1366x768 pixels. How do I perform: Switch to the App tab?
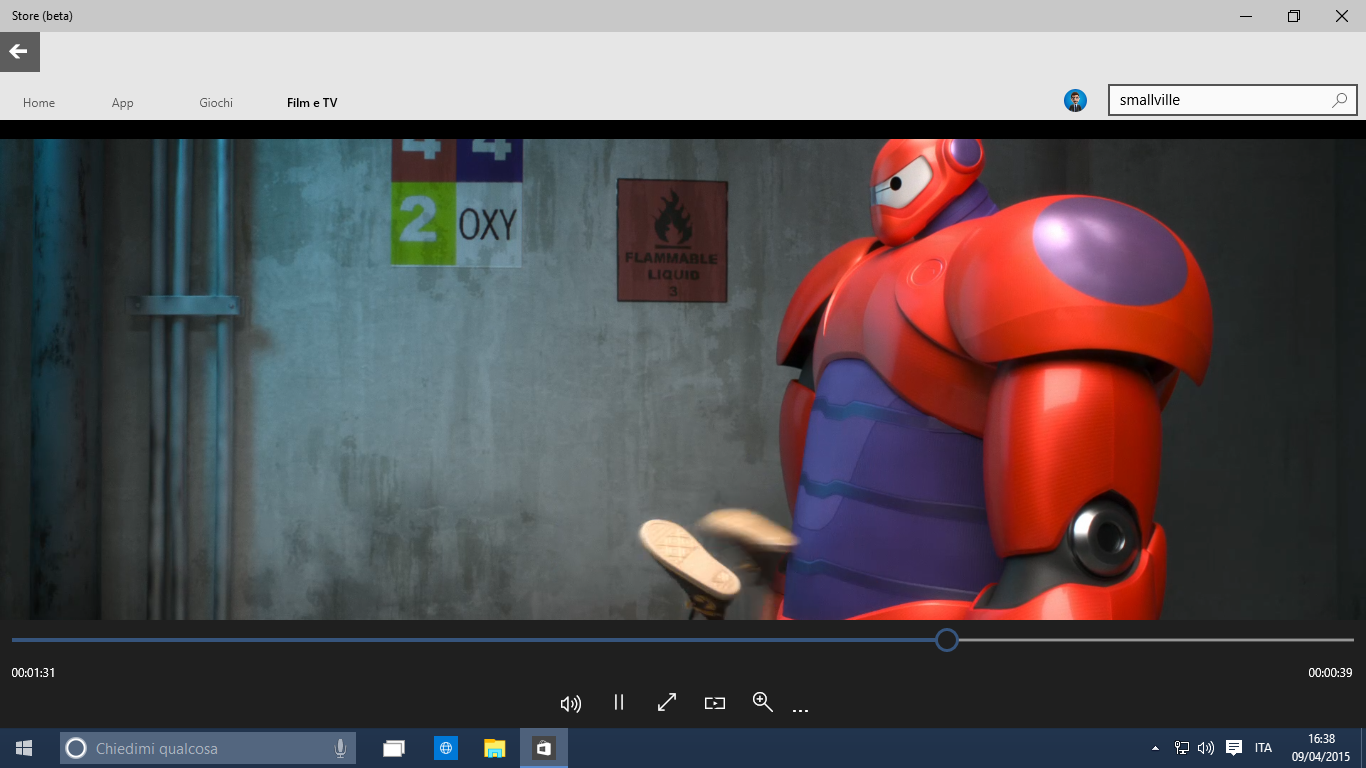[123, 103]
